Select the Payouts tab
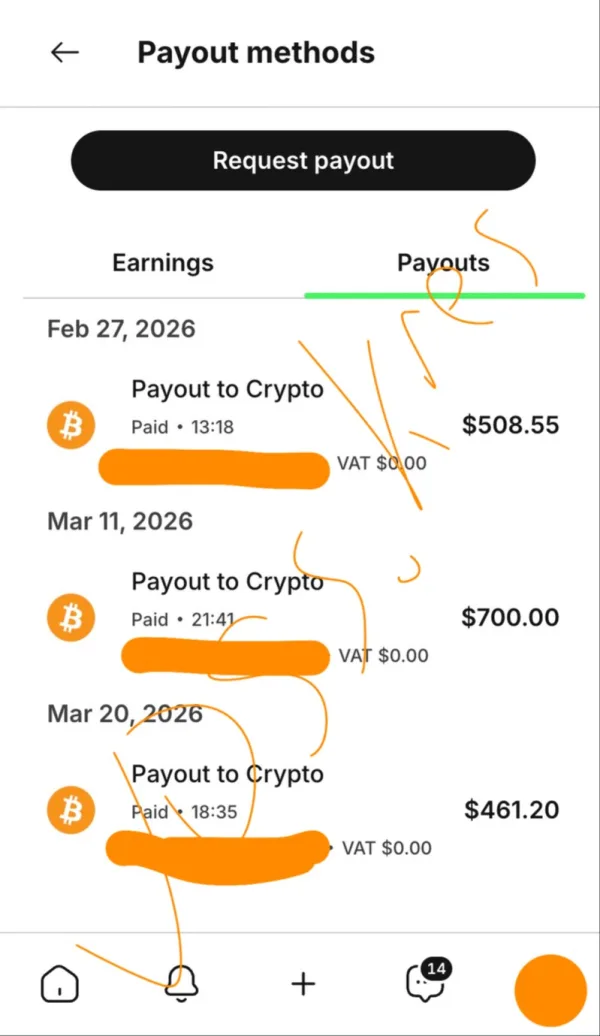This screenshot has width=600, height=1036. click(x=443, y=263)
